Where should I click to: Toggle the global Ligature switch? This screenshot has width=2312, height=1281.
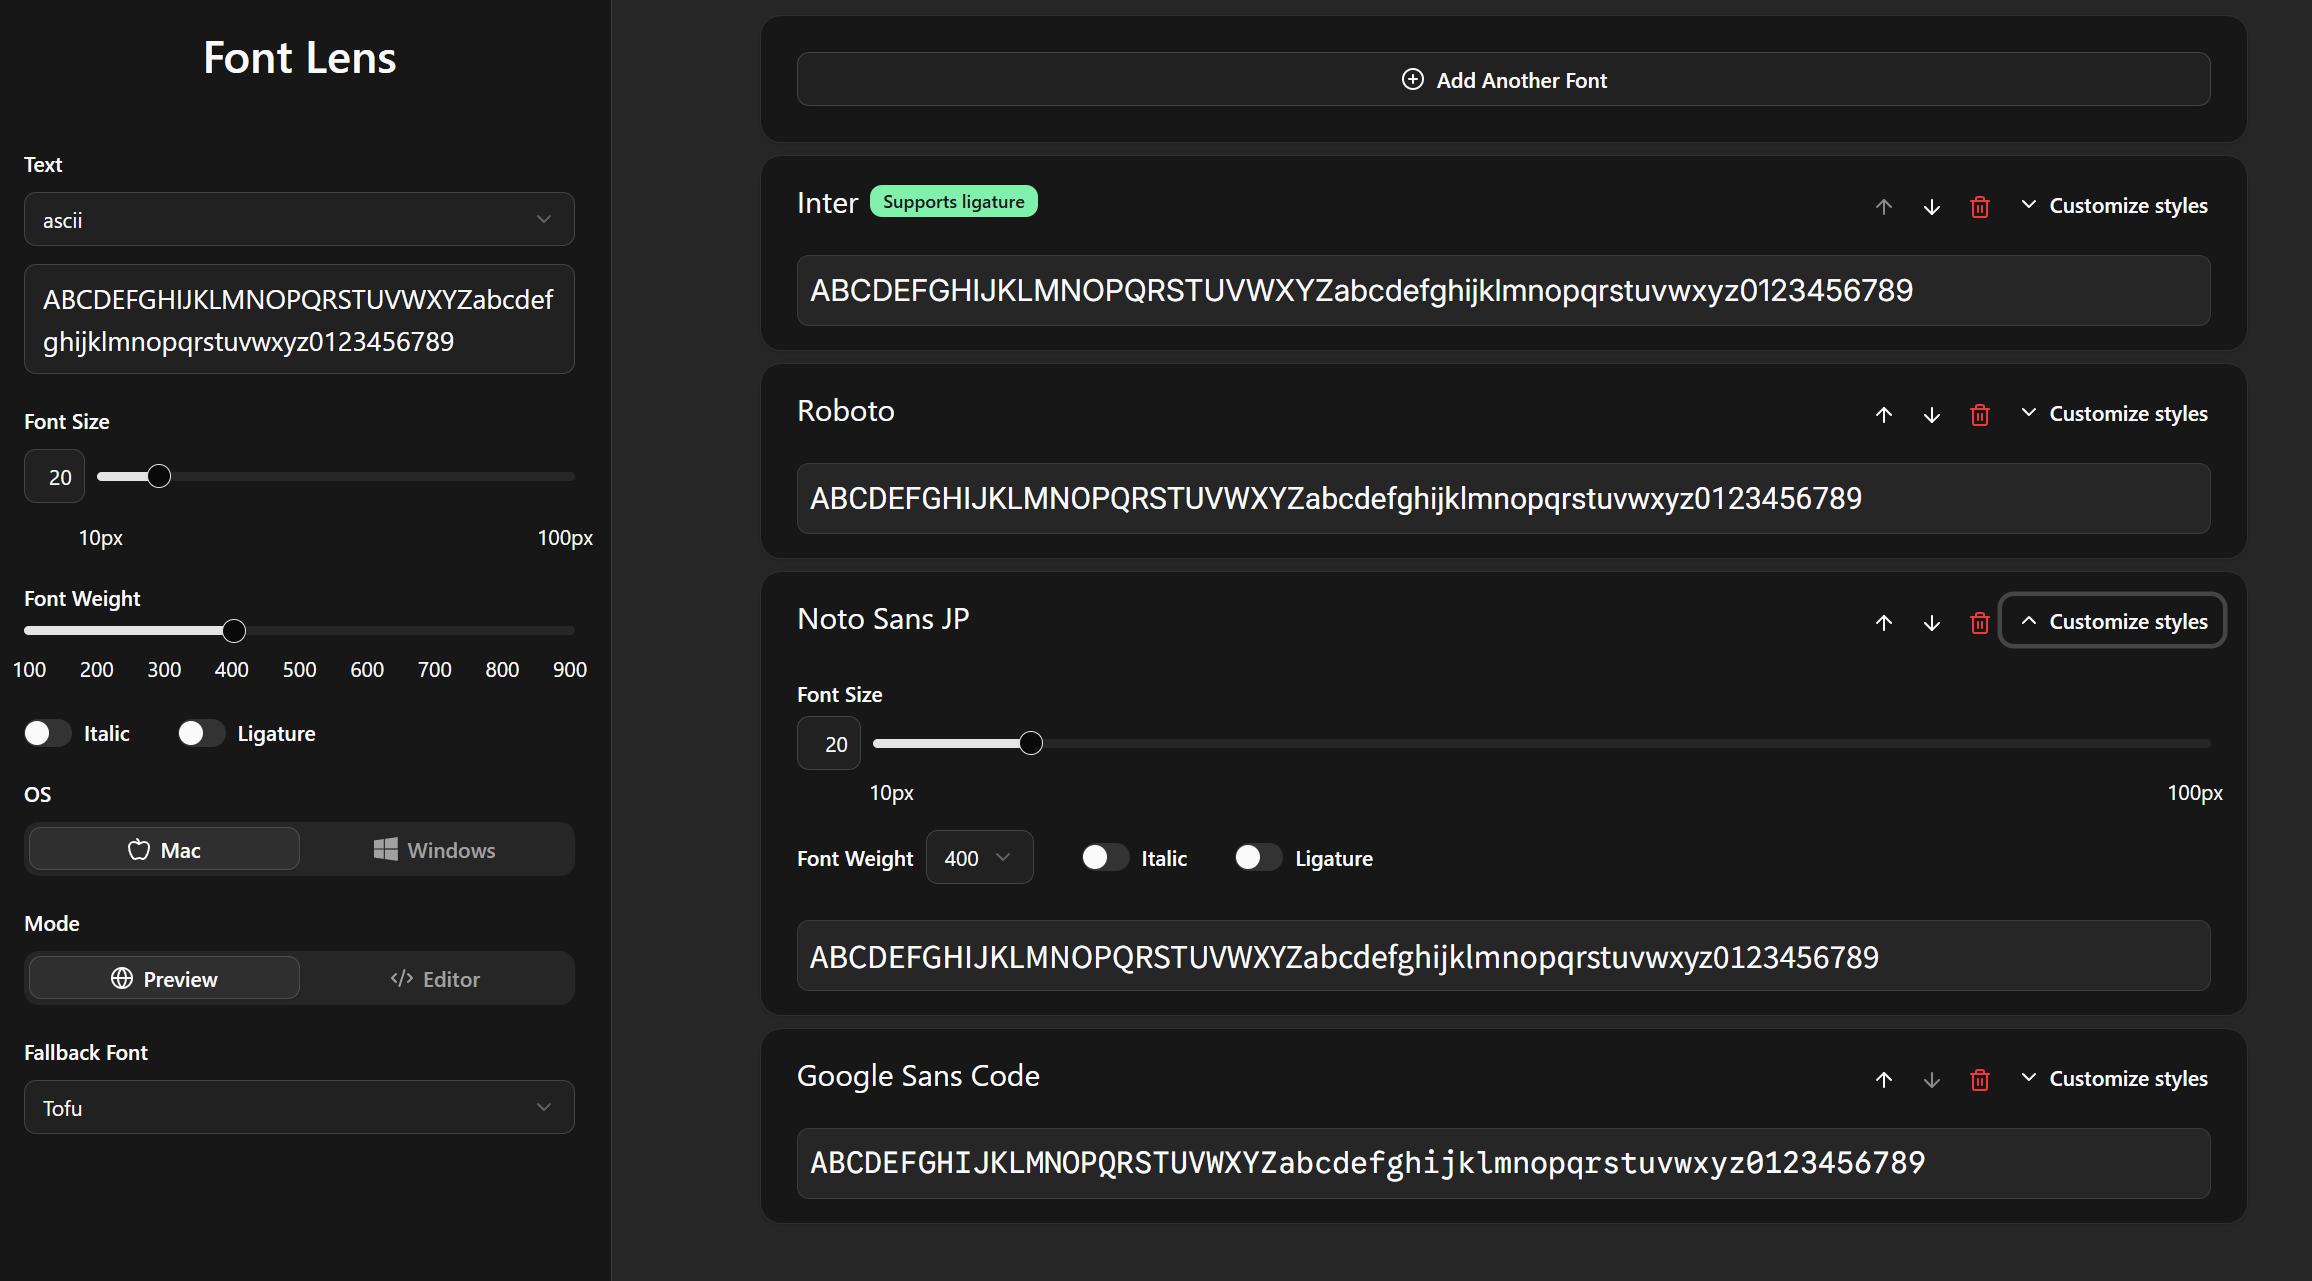[201, 733]
